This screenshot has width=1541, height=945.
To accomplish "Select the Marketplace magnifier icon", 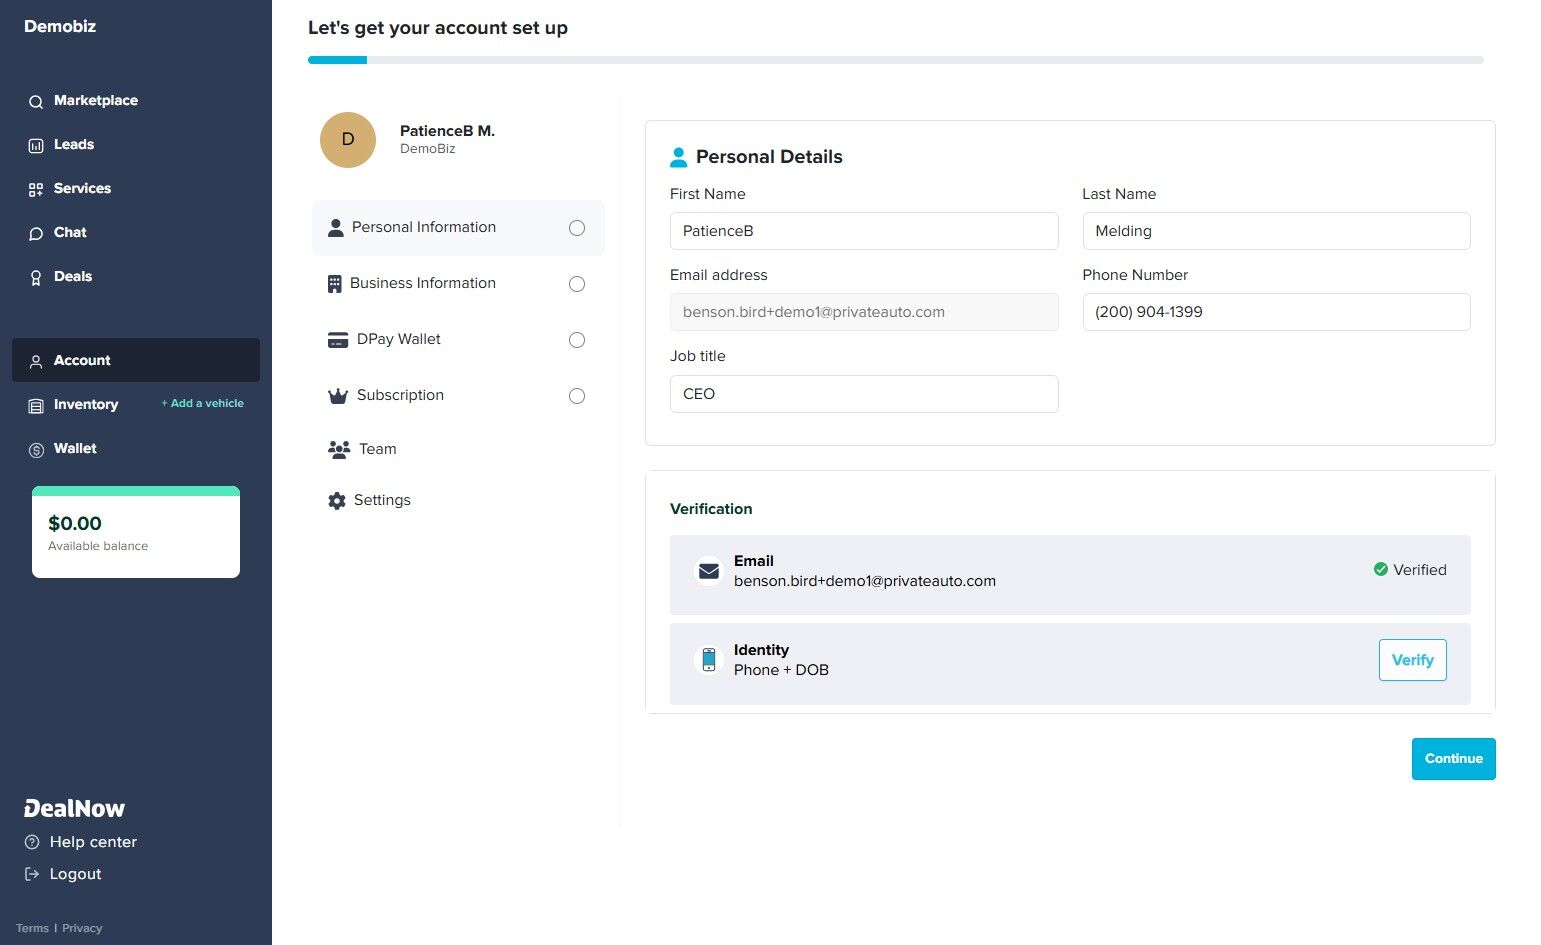I will point(35,101).
